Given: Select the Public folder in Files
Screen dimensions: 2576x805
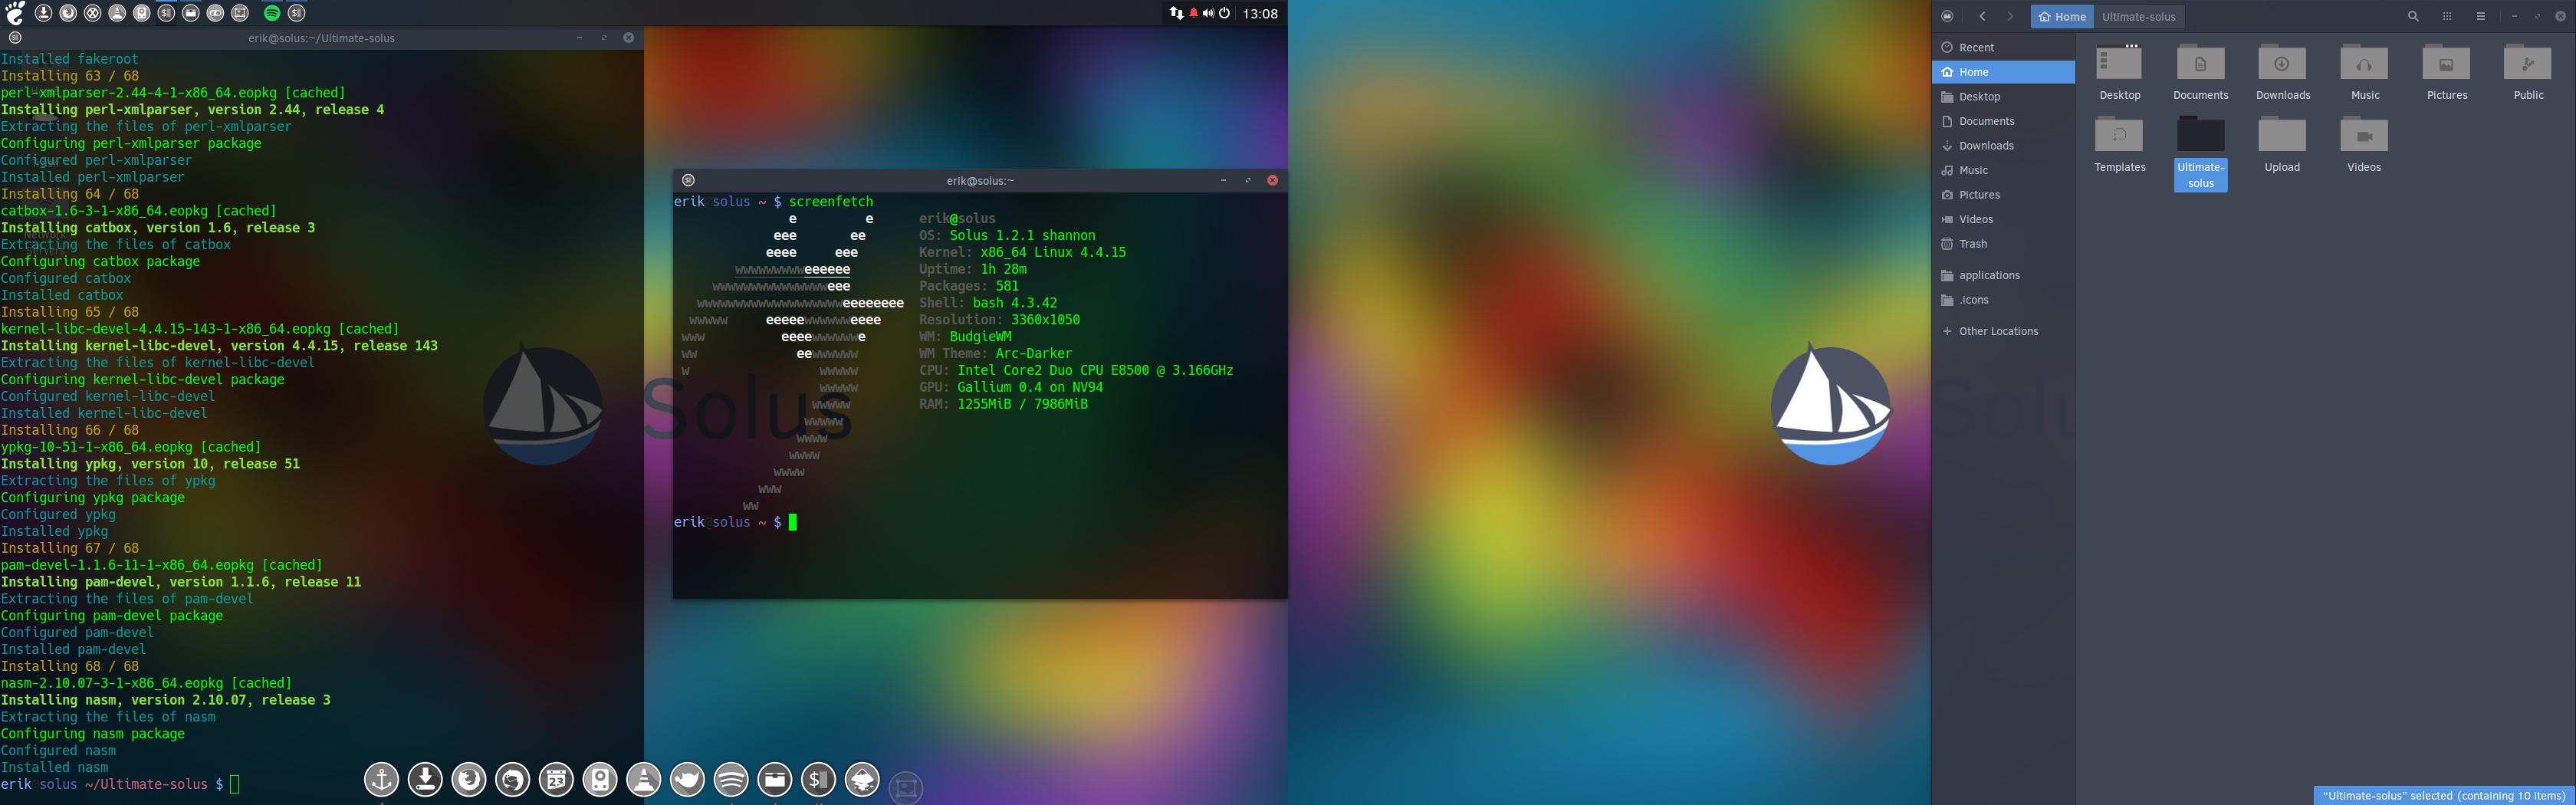Looking at the screenshot, I should [2528, 72].
